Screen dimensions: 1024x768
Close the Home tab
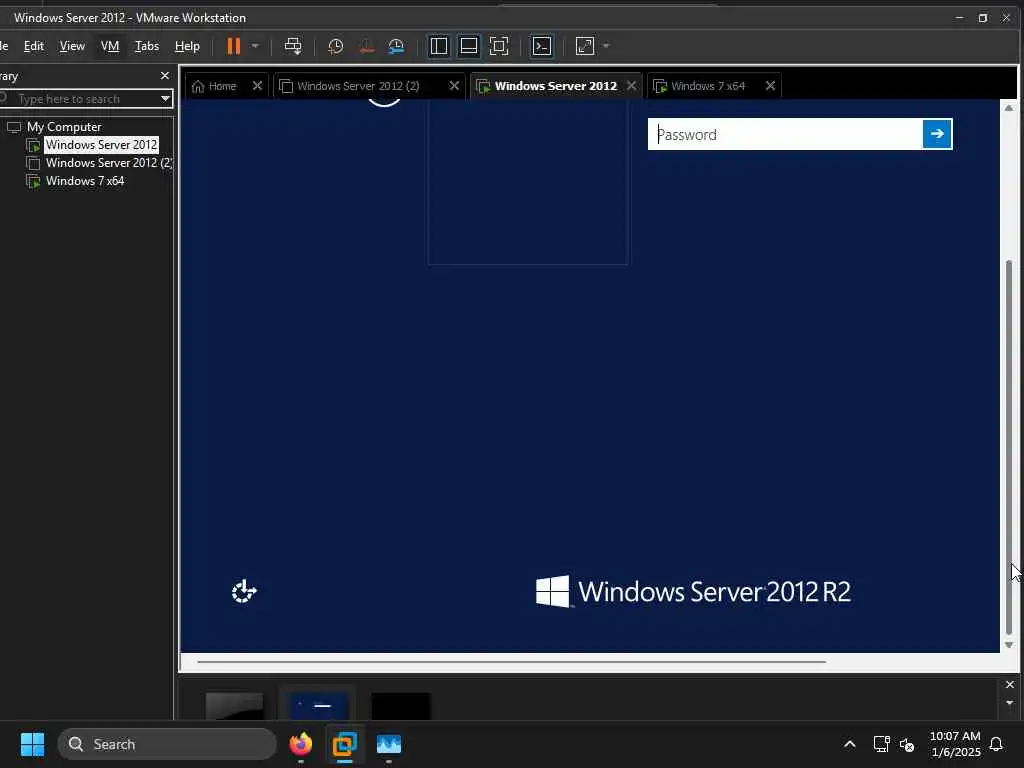257,86
